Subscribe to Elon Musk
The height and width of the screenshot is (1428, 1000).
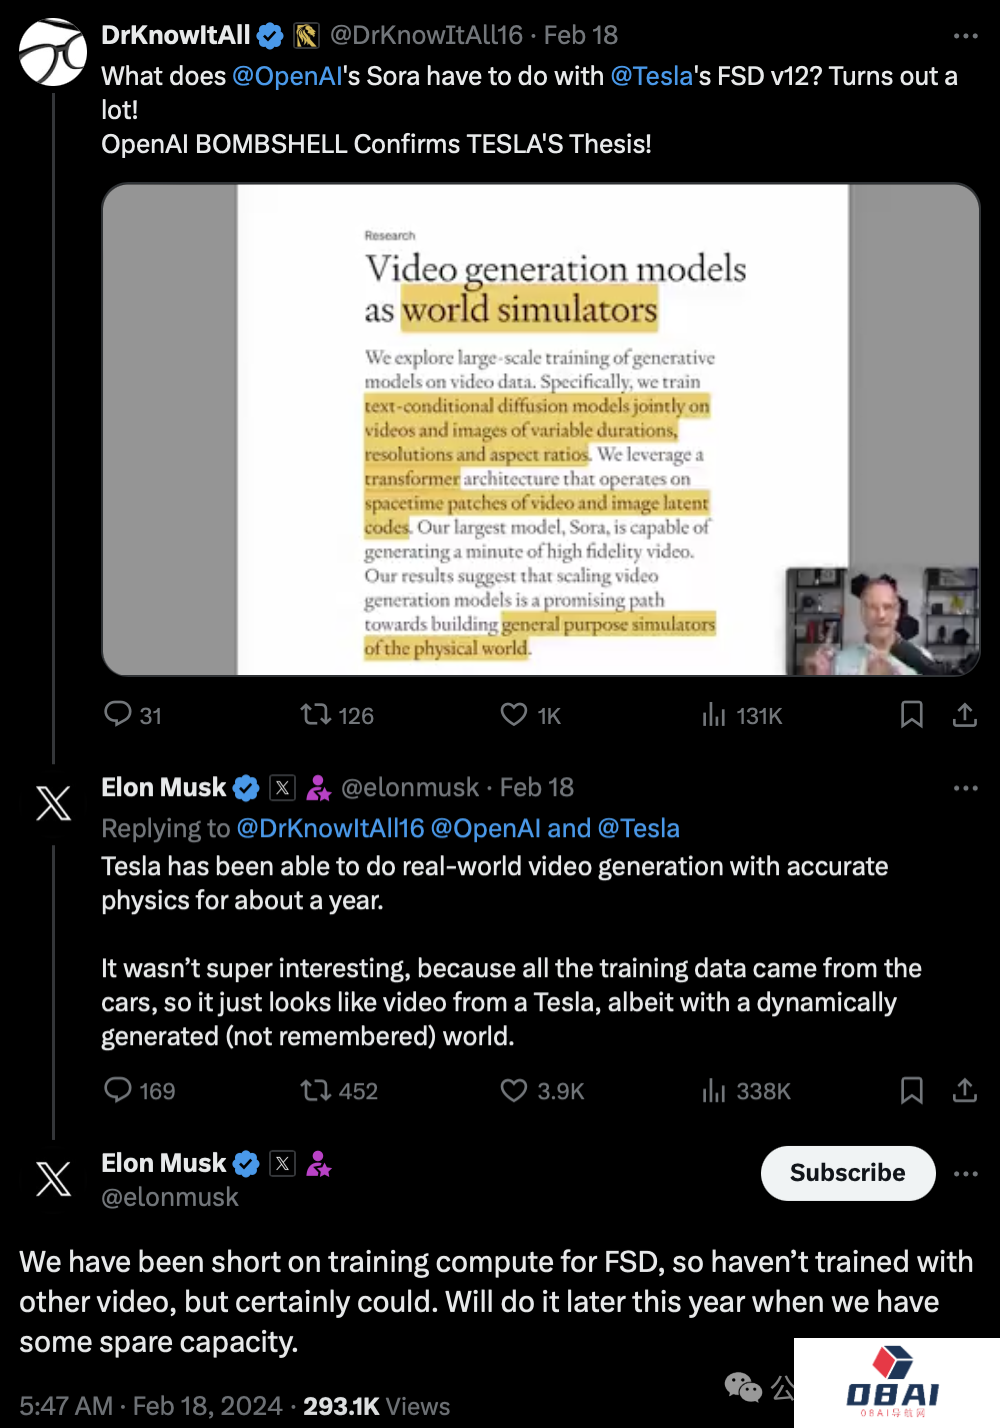(x=848, y=1173)
